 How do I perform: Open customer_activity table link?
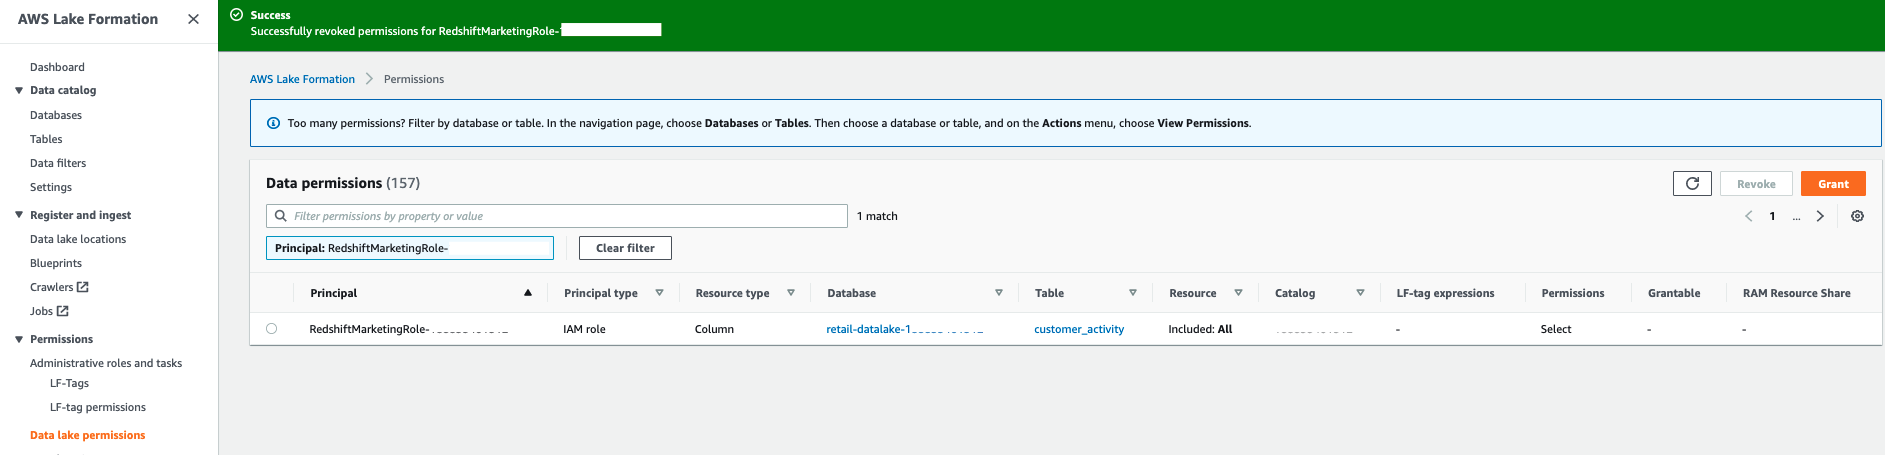coord(1079,329)
